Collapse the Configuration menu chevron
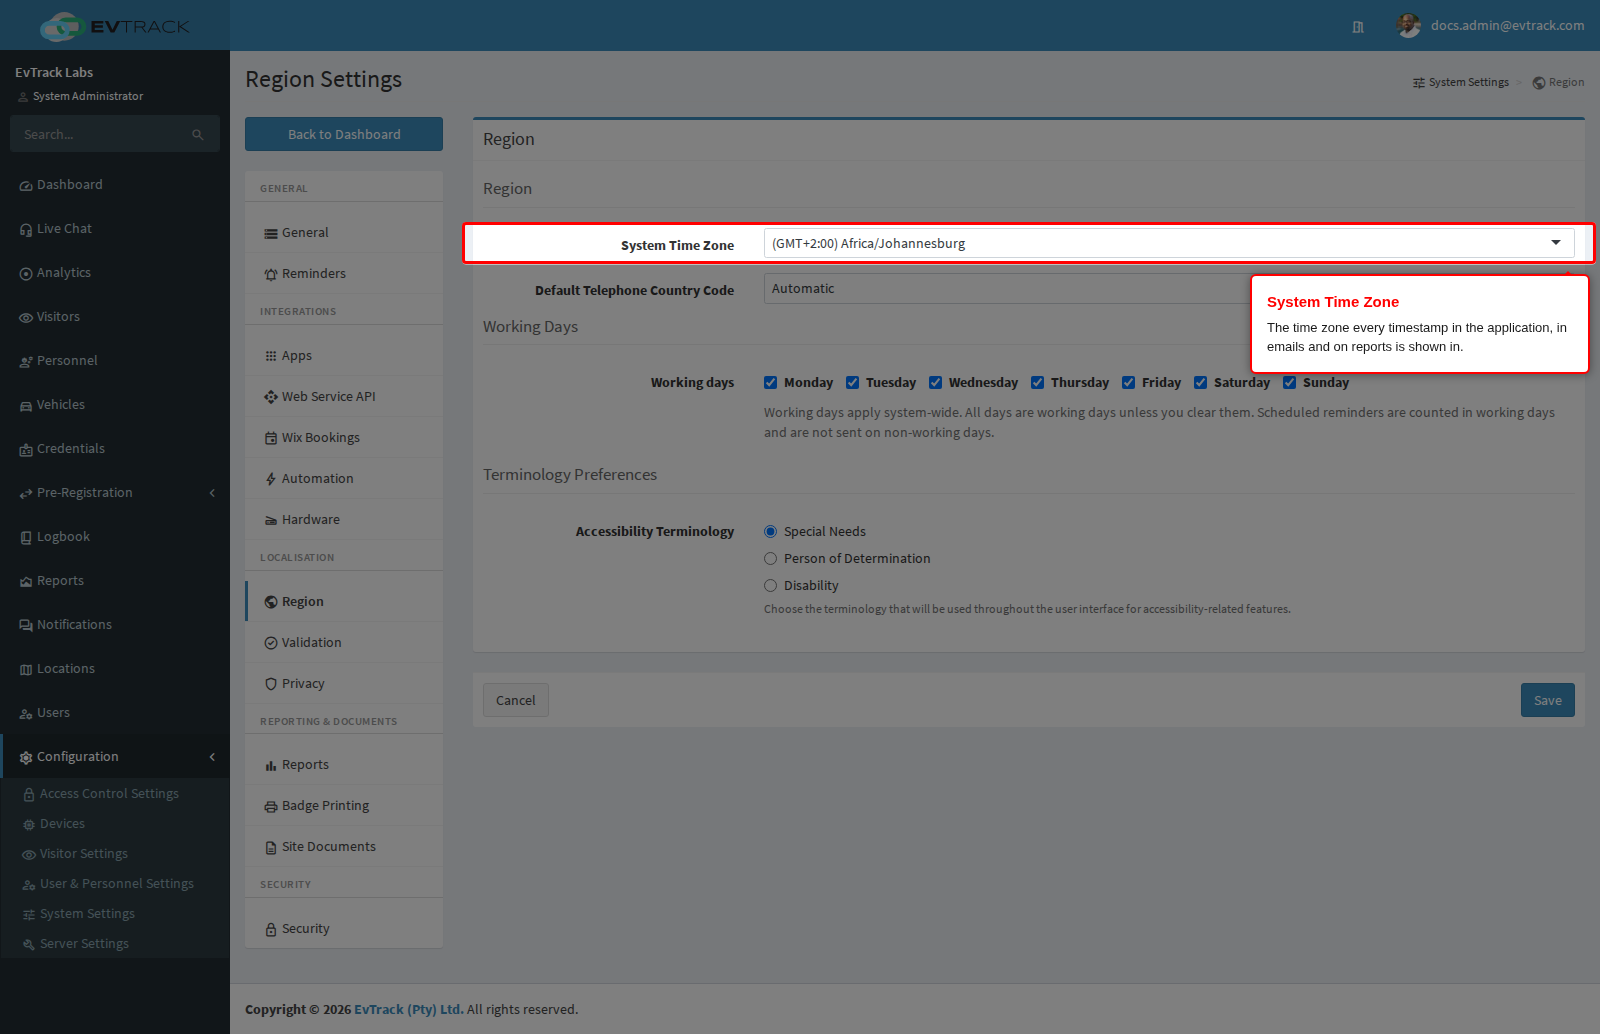 (212, 757)
